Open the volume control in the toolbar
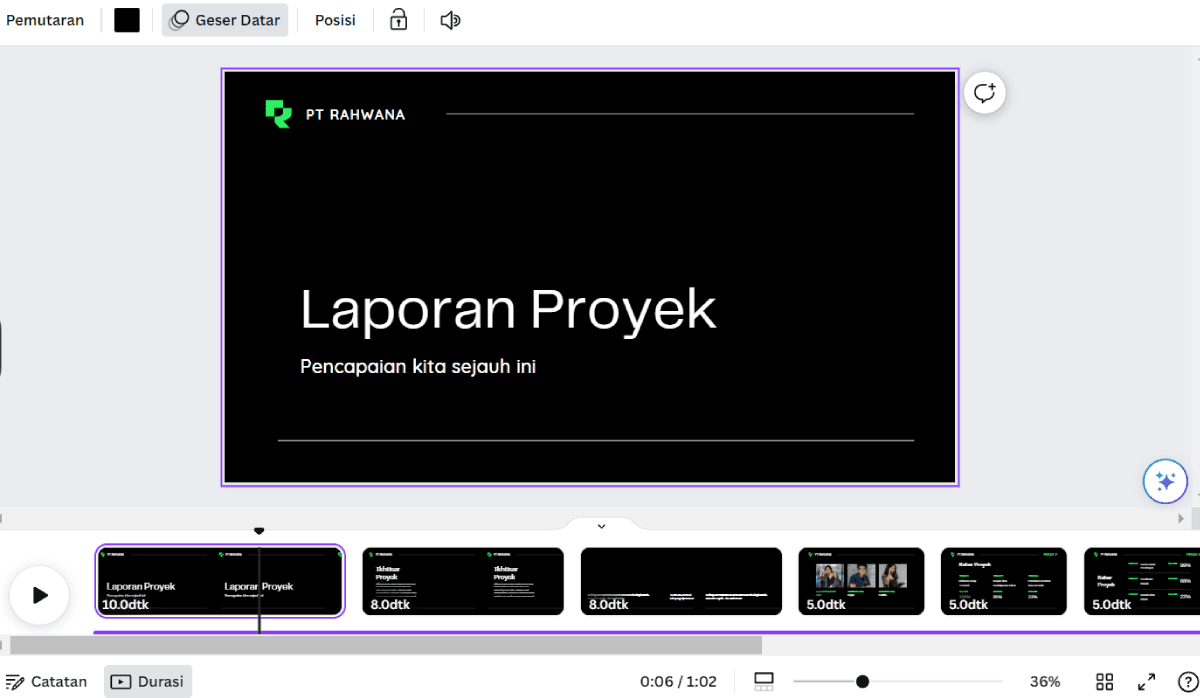1200x698 pixels. click(449, 19)
